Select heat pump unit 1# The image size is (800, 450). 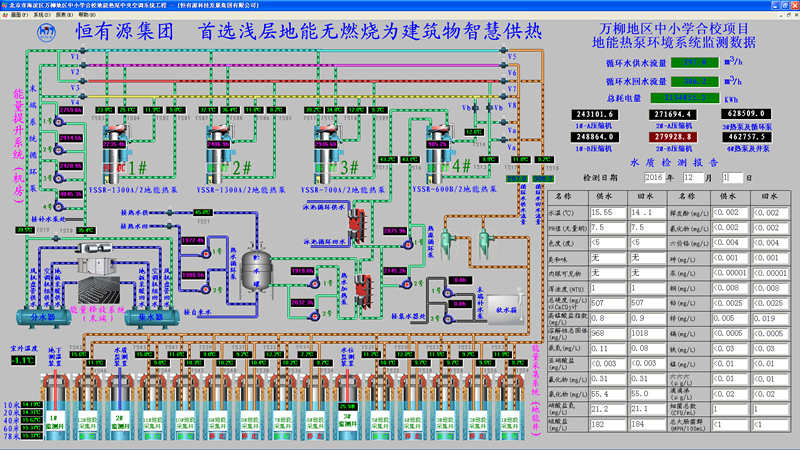tap(115, 153)
